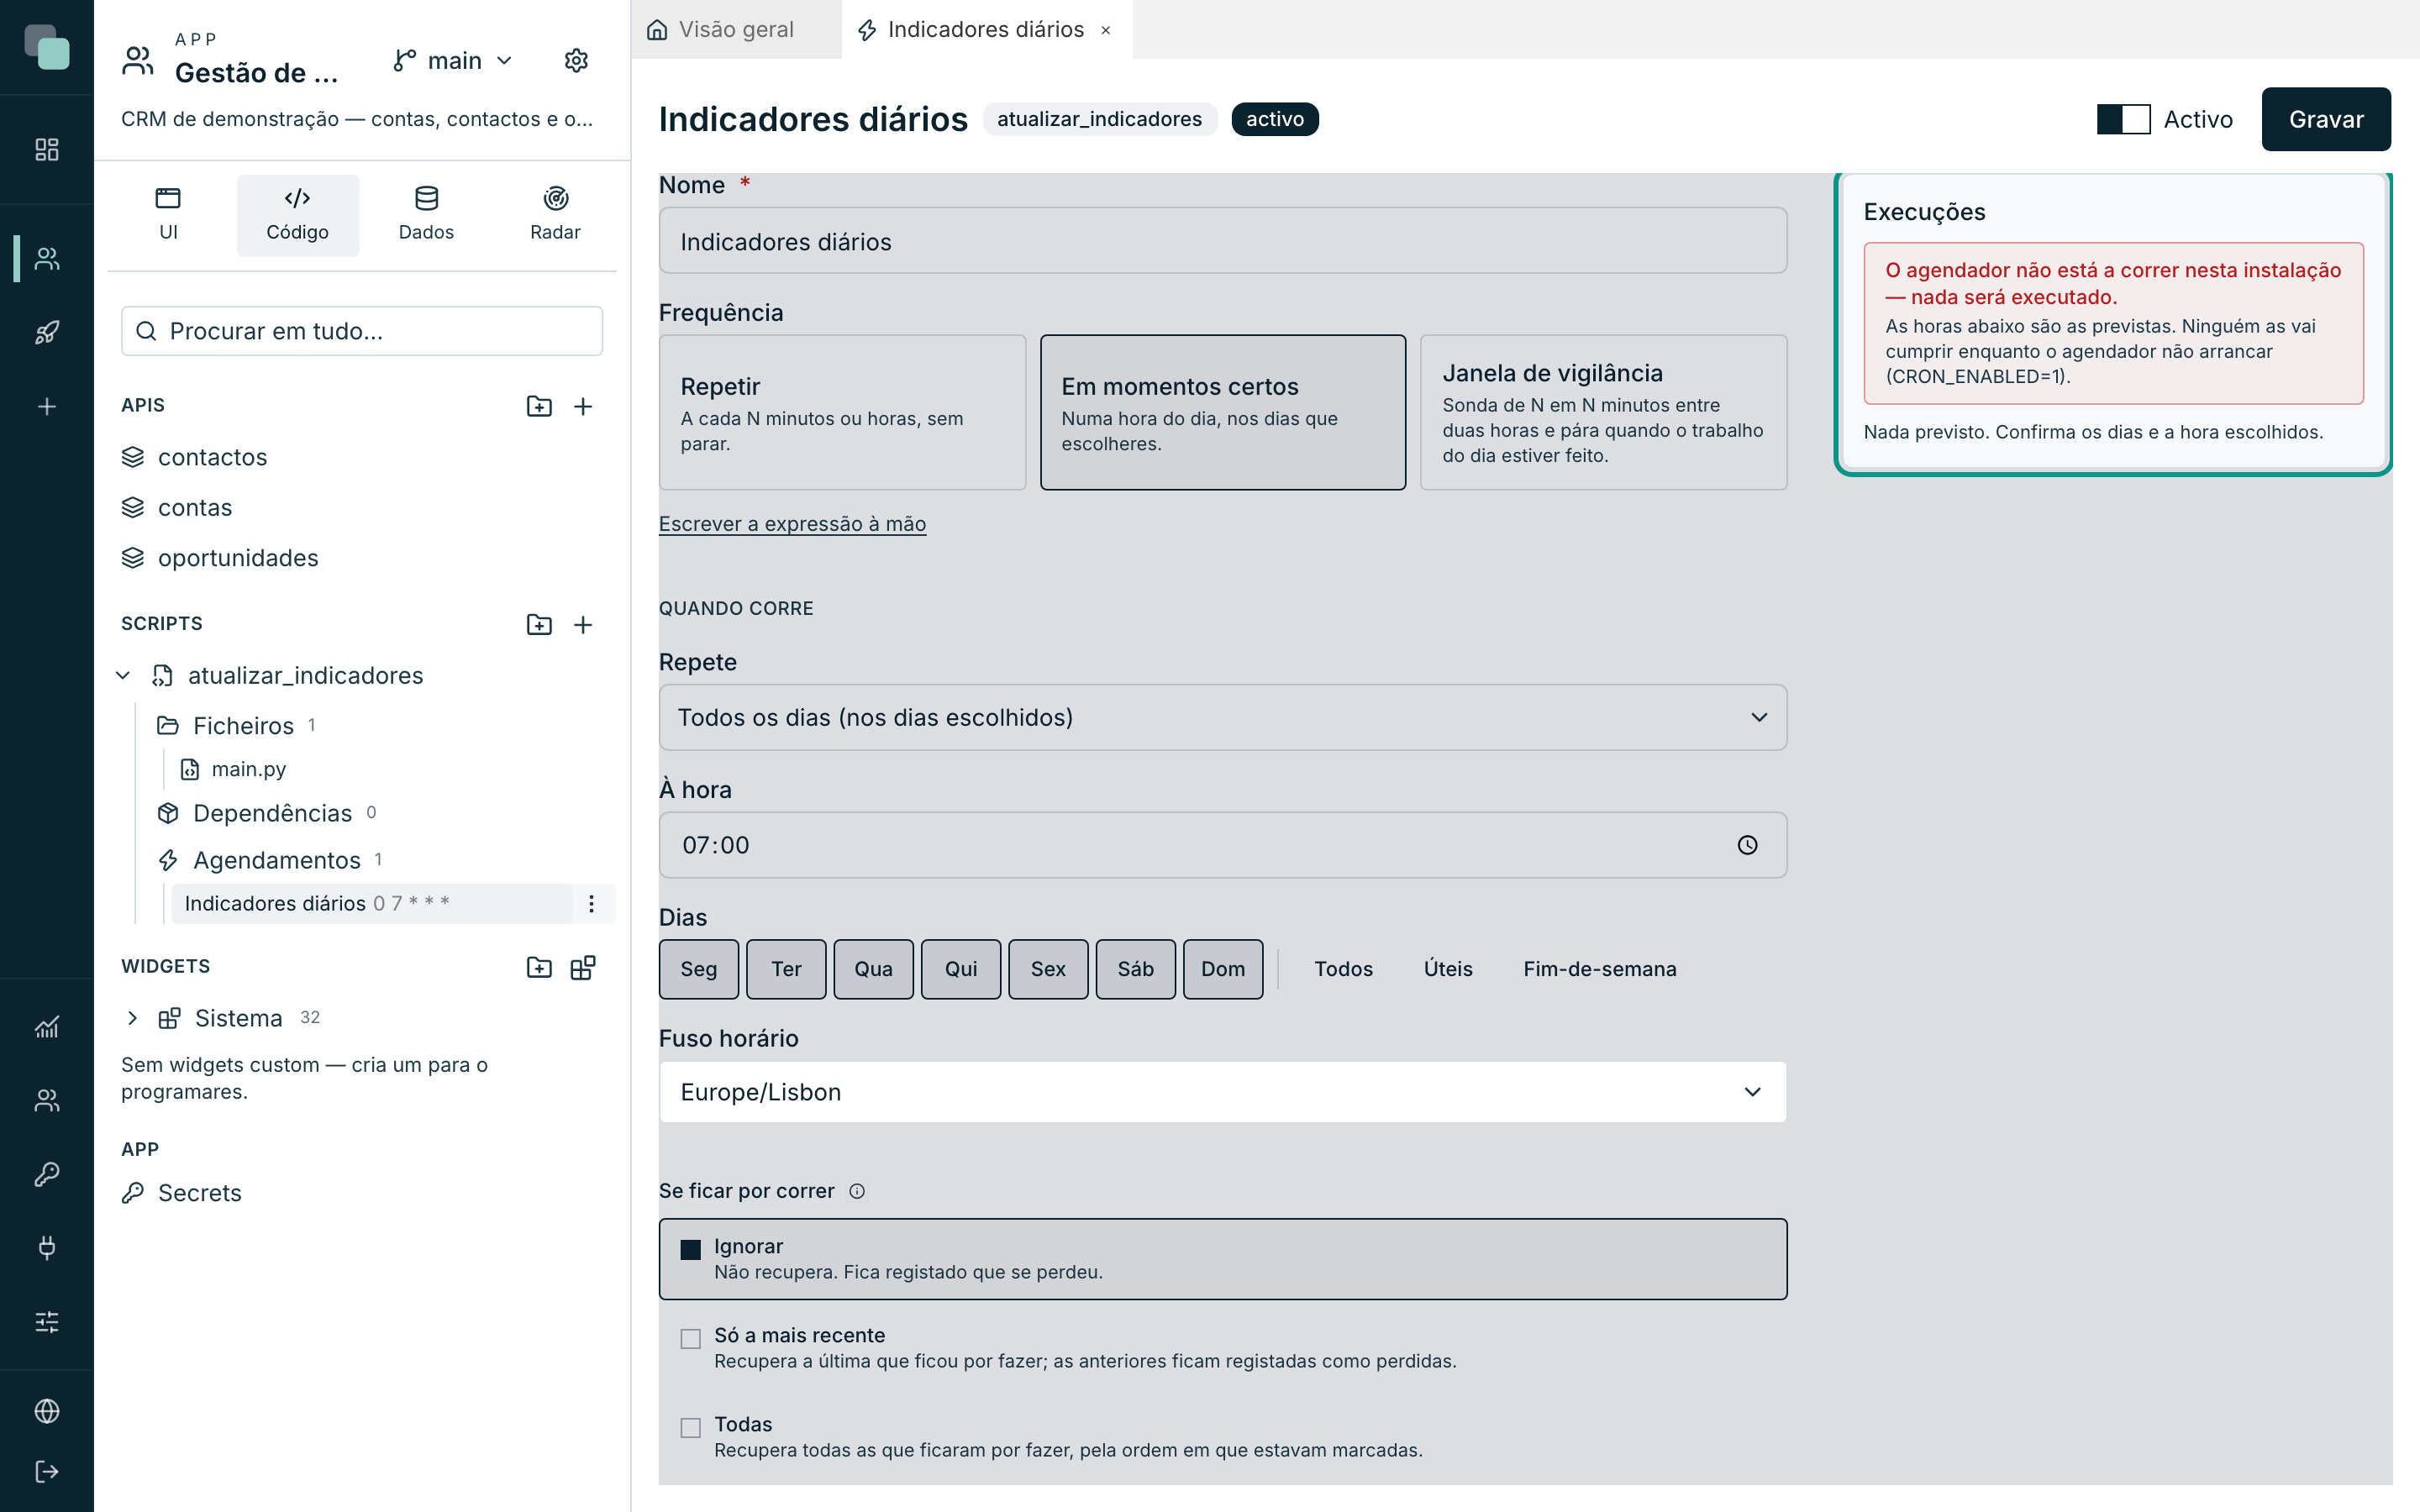This screenshot has height=1512, width=2420.
Task: Click the Procurar em tudo search field
Action: tap(362, 331)
